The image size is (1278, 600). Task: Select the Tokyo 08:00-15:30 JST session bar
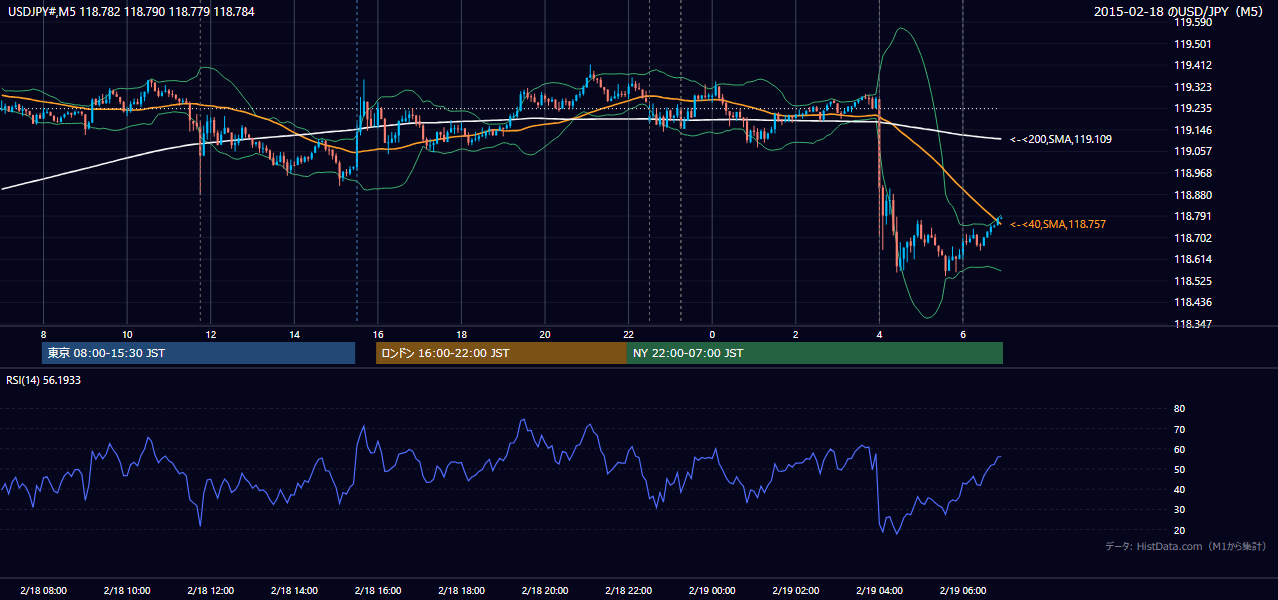pyautogui.click(x=199, y=353)
